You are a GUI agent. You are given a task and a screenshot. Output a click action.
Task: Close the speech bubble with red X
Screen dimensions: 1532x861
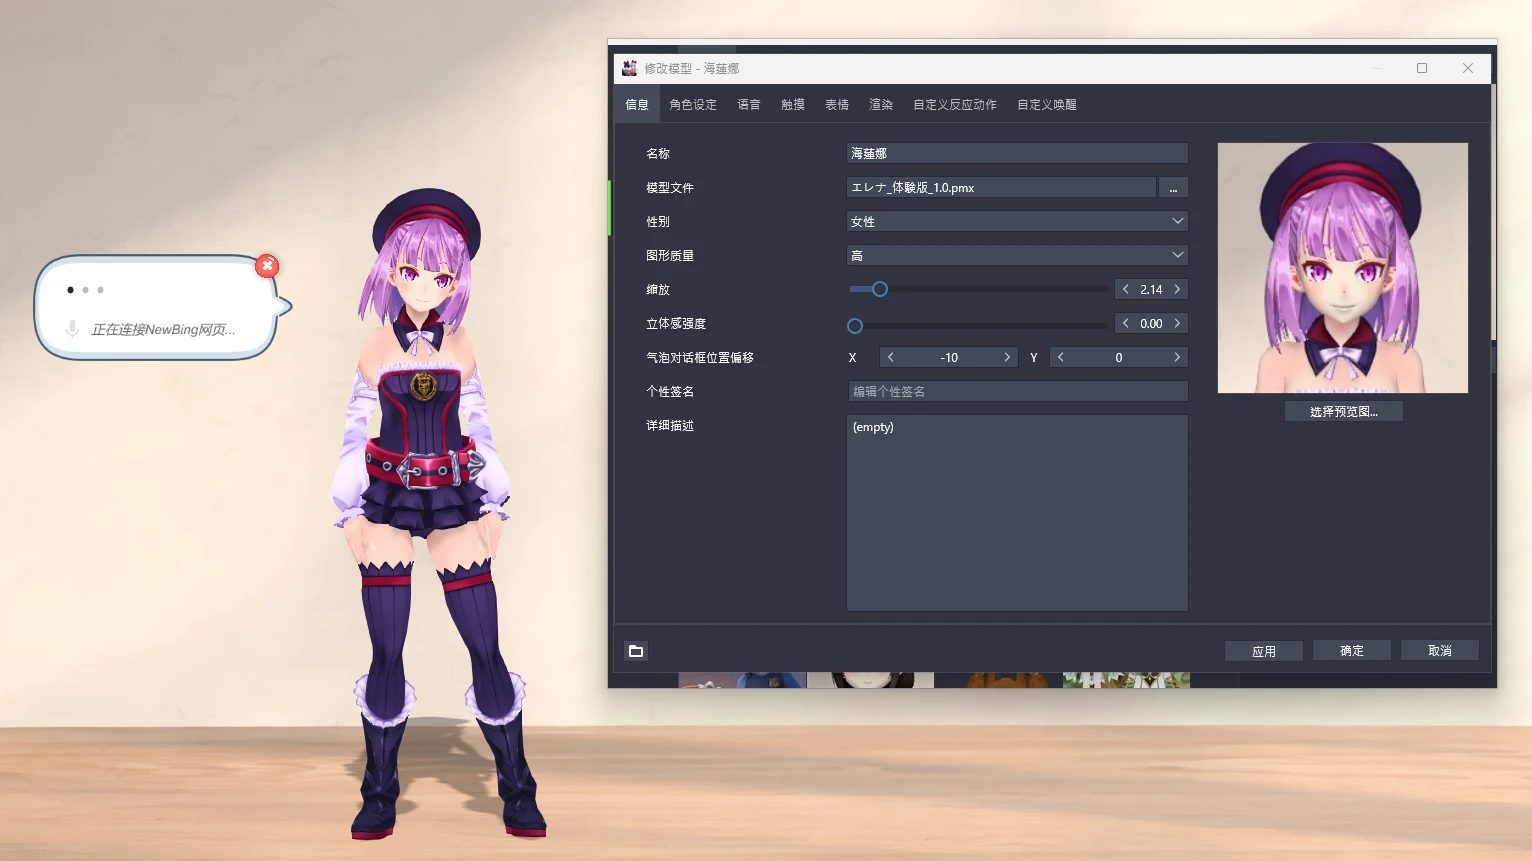coord(267,266)
